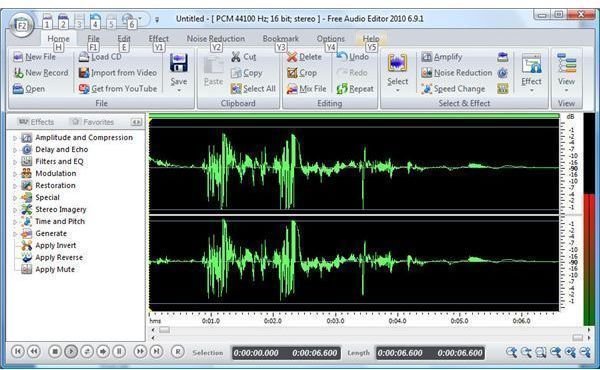Expand Restoration effects group
600x370 pixels.
tap(15, 186)
